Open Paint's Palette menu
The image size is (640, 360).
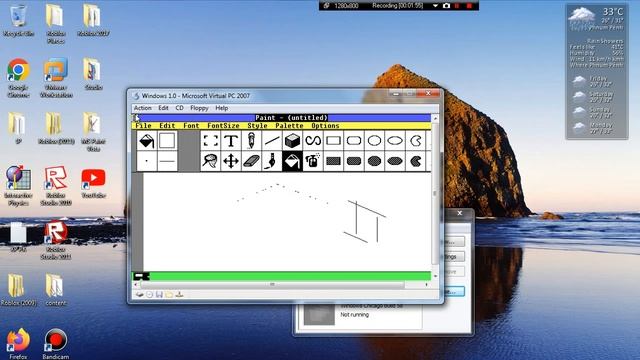tap(289, 126)
